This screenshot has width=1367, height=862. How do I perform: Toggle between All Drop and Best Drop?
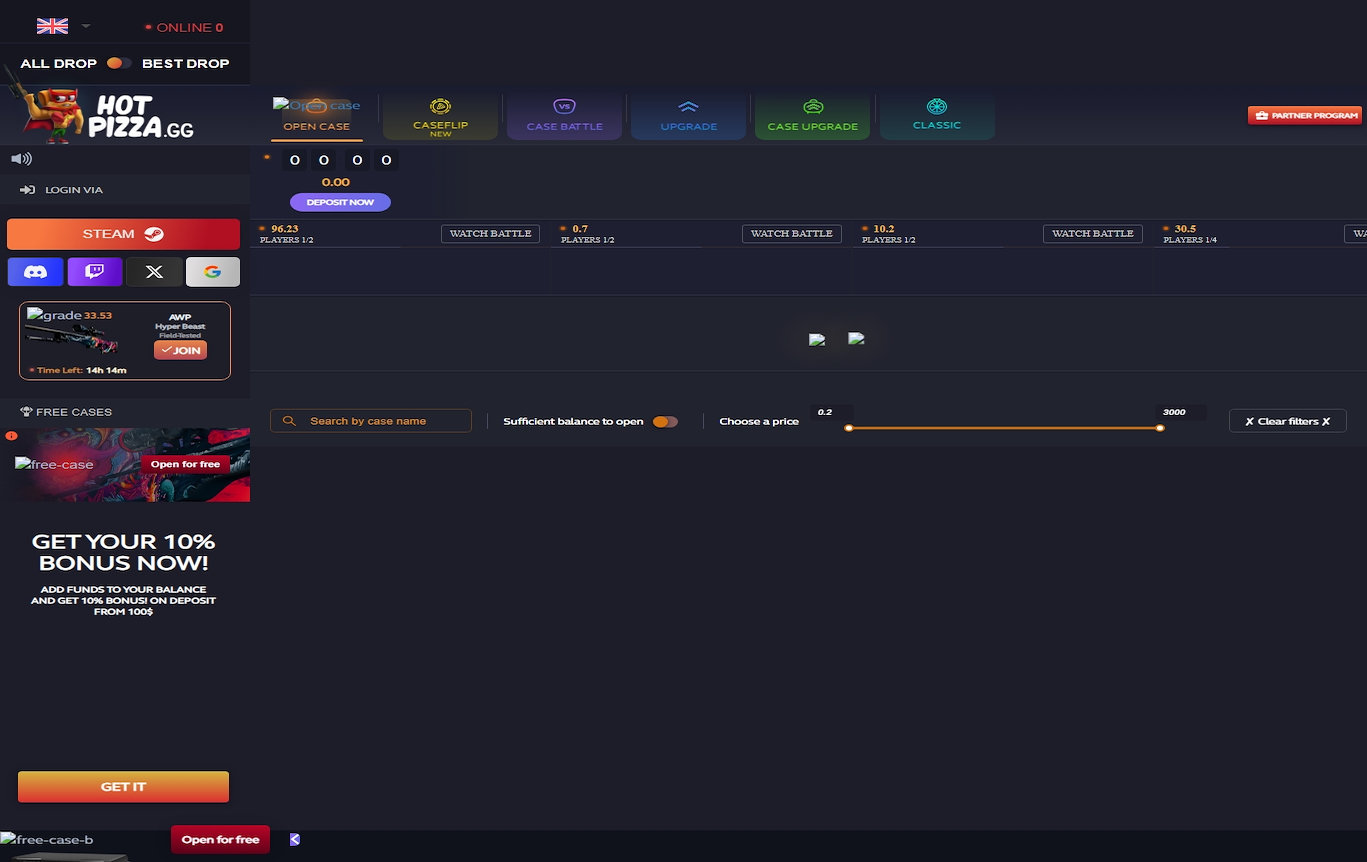[x=119, y=63]
